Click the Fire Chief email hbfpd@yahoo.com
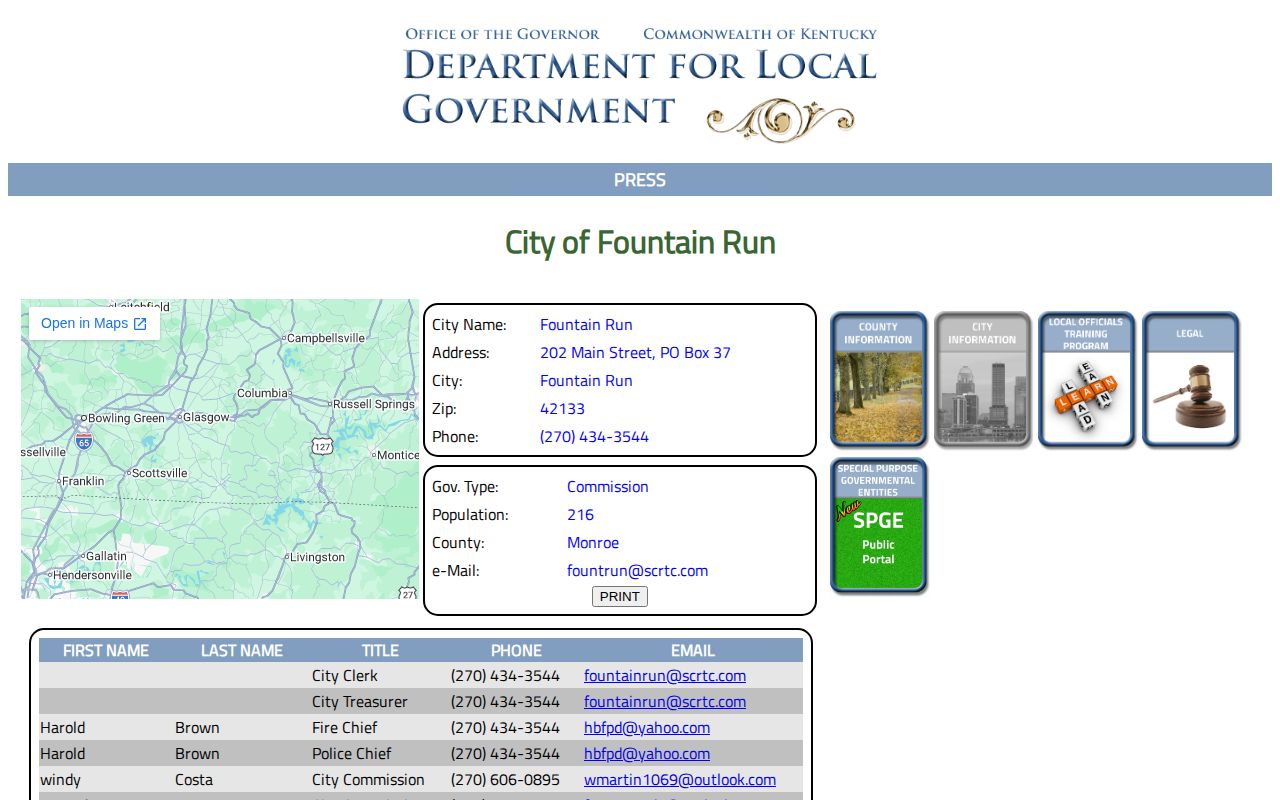Viewport: 1280px width, 800px height. coord(647,728)
